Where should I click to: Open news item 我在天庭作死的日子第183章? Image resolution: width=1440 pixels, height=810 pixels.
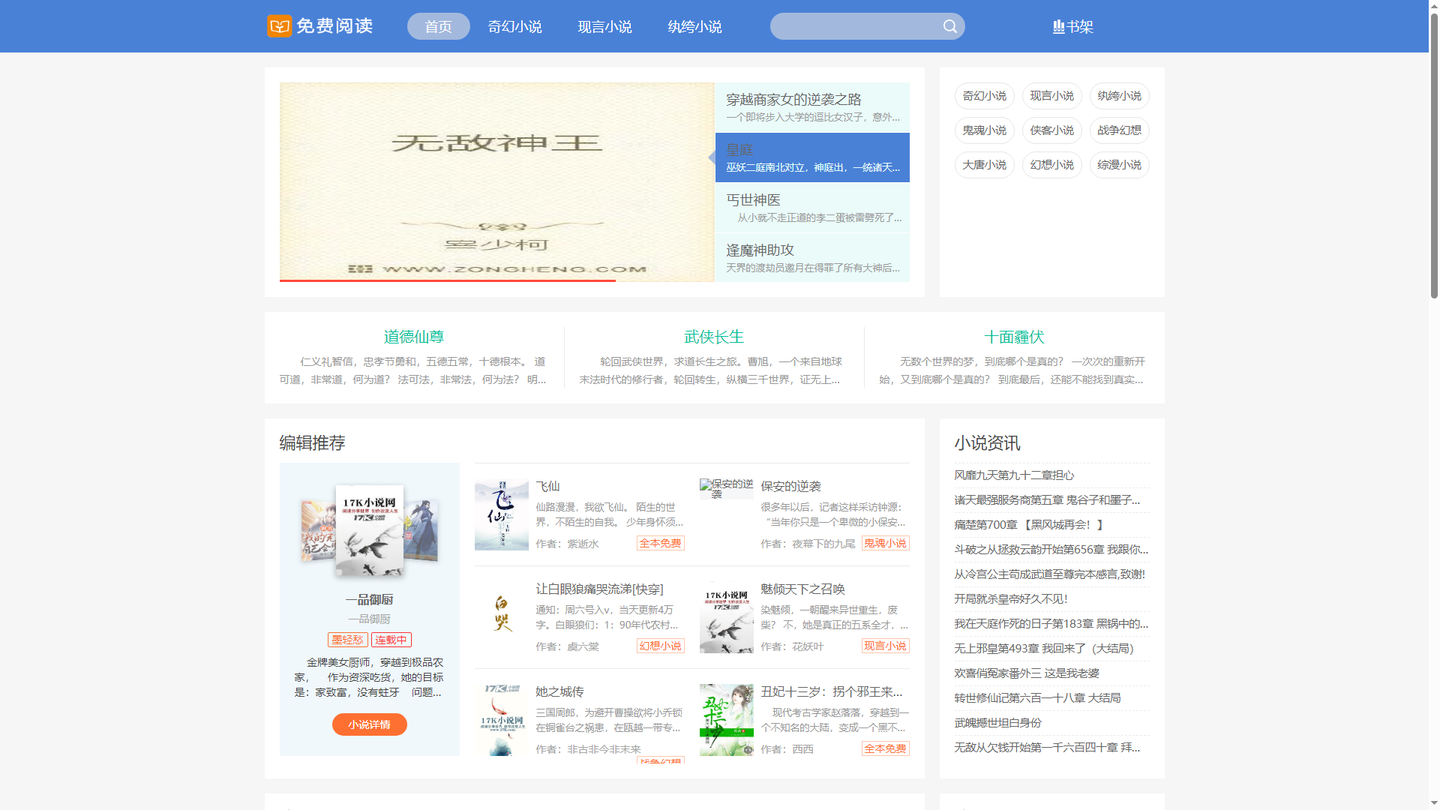point(1051,624)
